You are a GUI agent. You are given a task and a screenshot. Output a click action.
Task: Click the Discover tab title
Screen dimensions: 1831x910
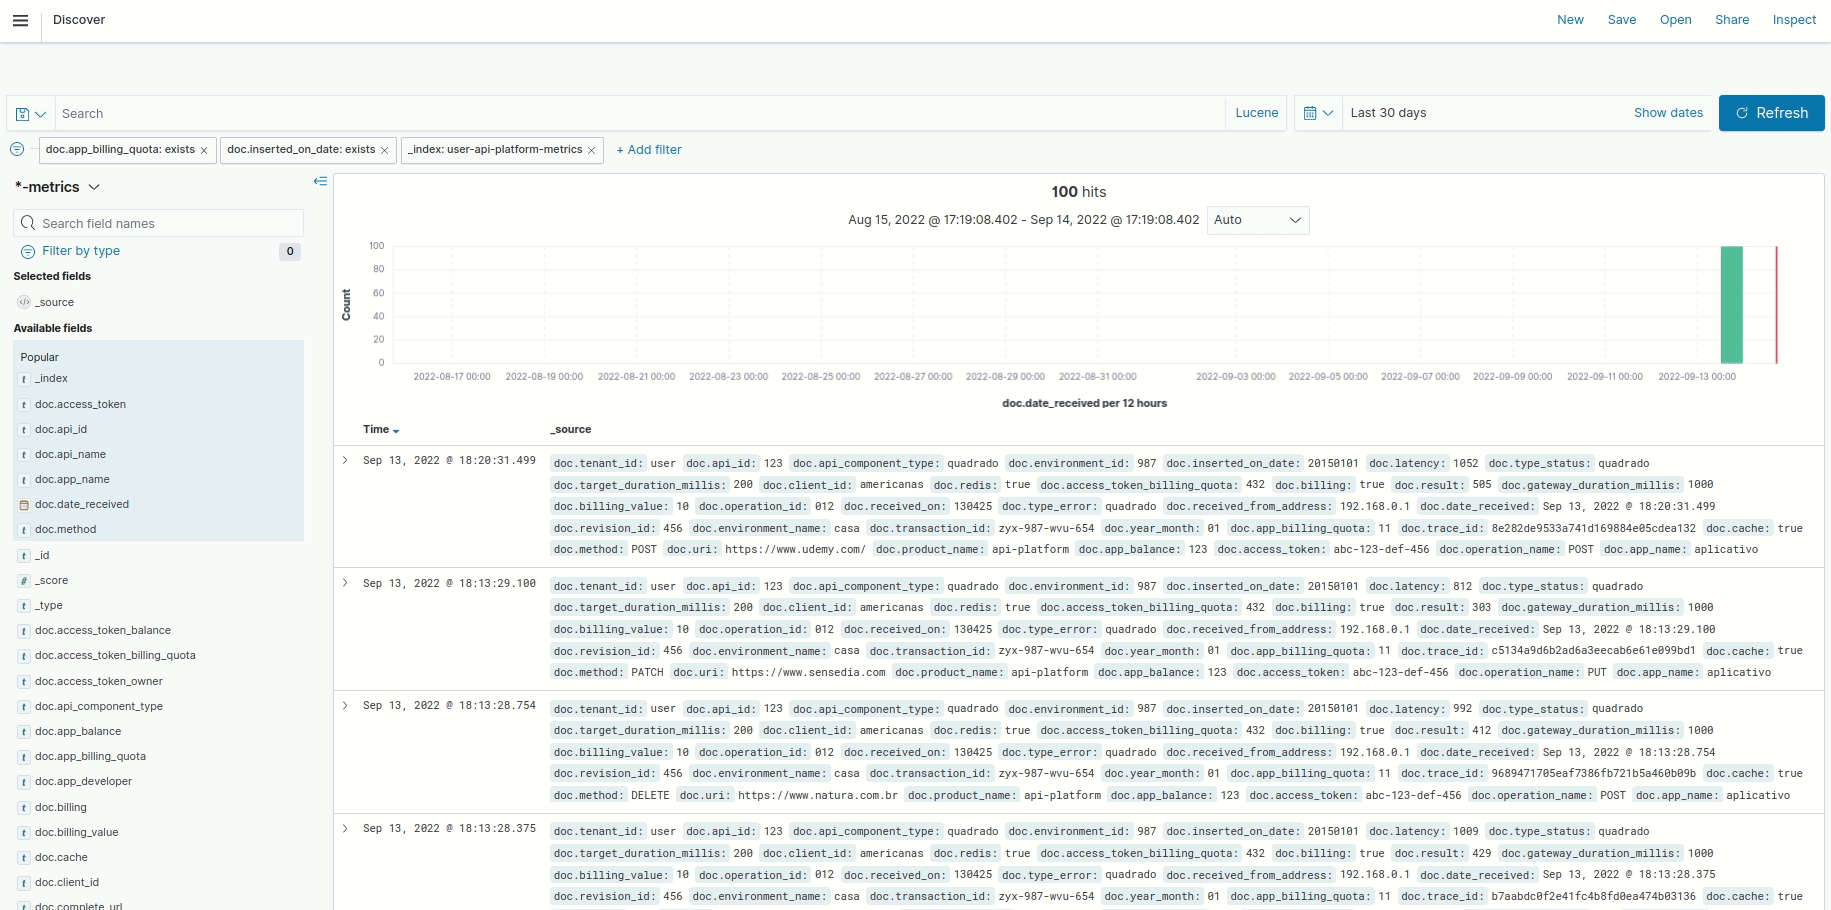[x=79, y=19]
